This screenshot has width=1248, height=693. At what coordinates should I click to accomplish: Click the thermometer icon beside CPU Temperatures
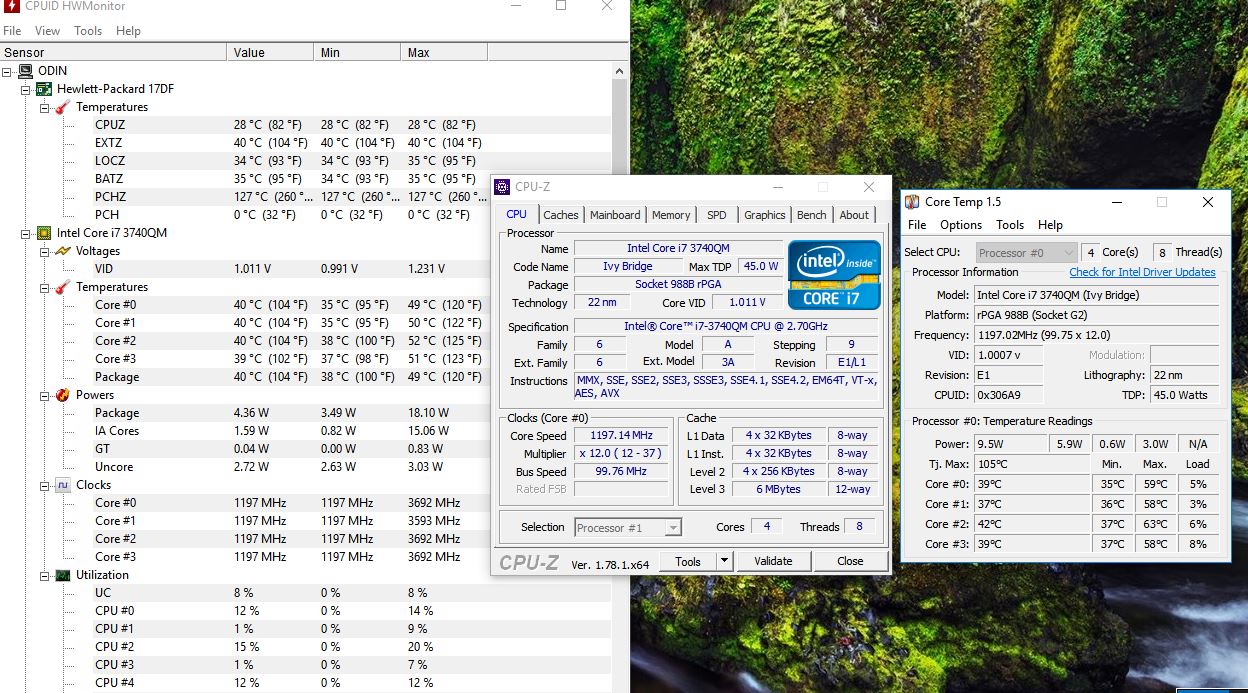pyautogui.click(x=63, y=287)
